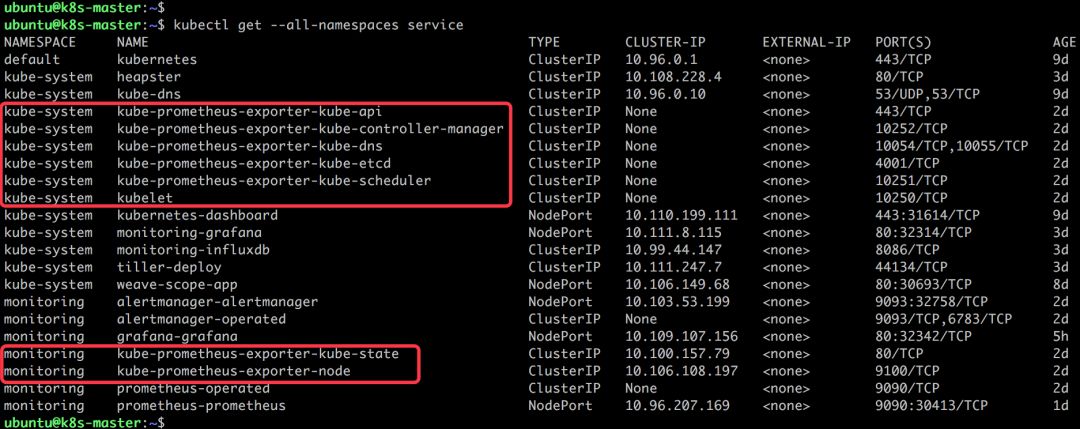Click the EXTERNAL-IP column header
Screen dimensions: 1080x429
pyautogui.click(x=807, y=42)
